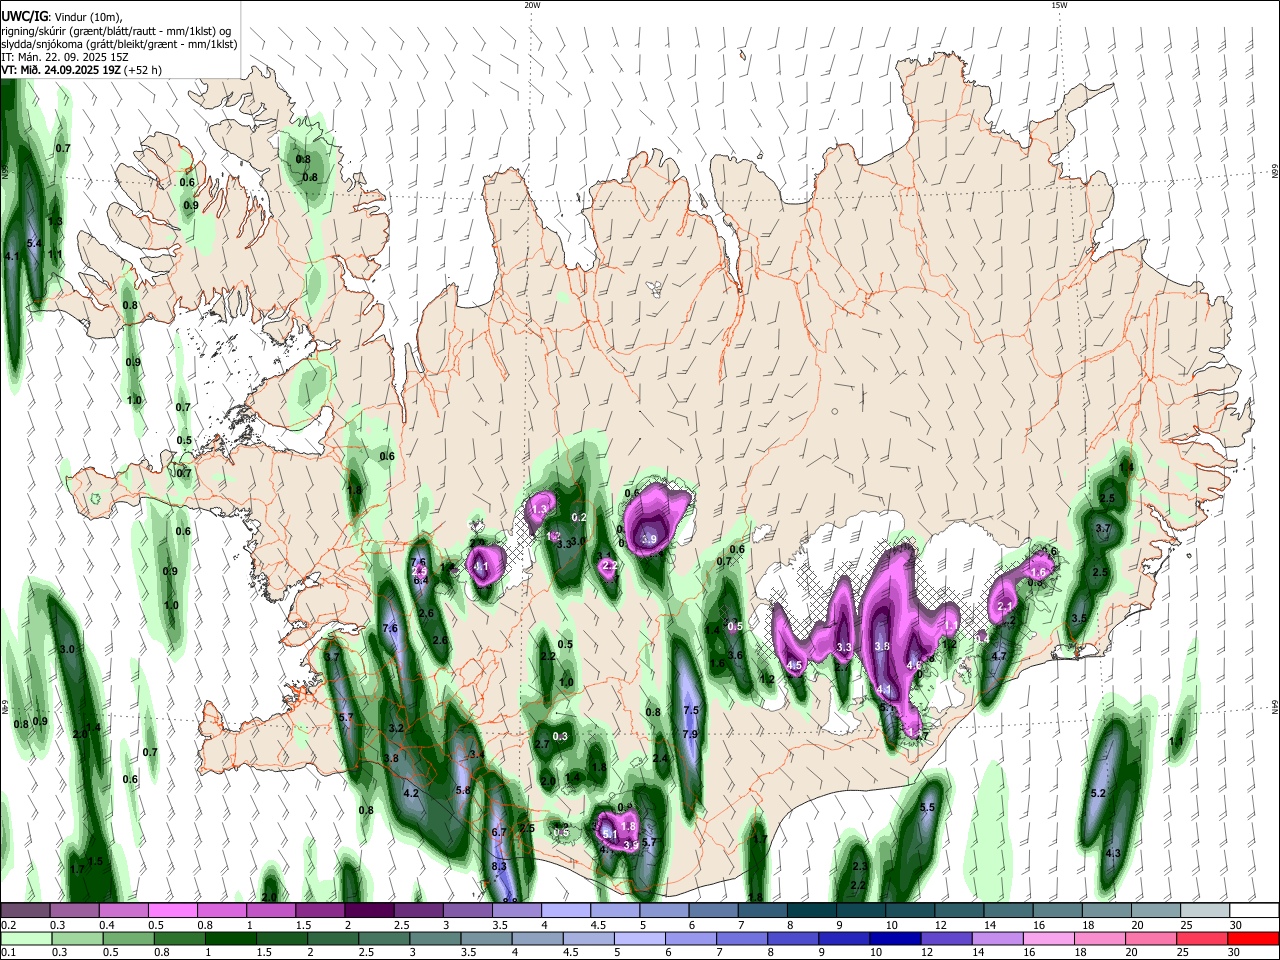Click the 15W longitude label at the top
Screen dimensions: 1280x960
pyautogui.click(x=1059, y=5)
